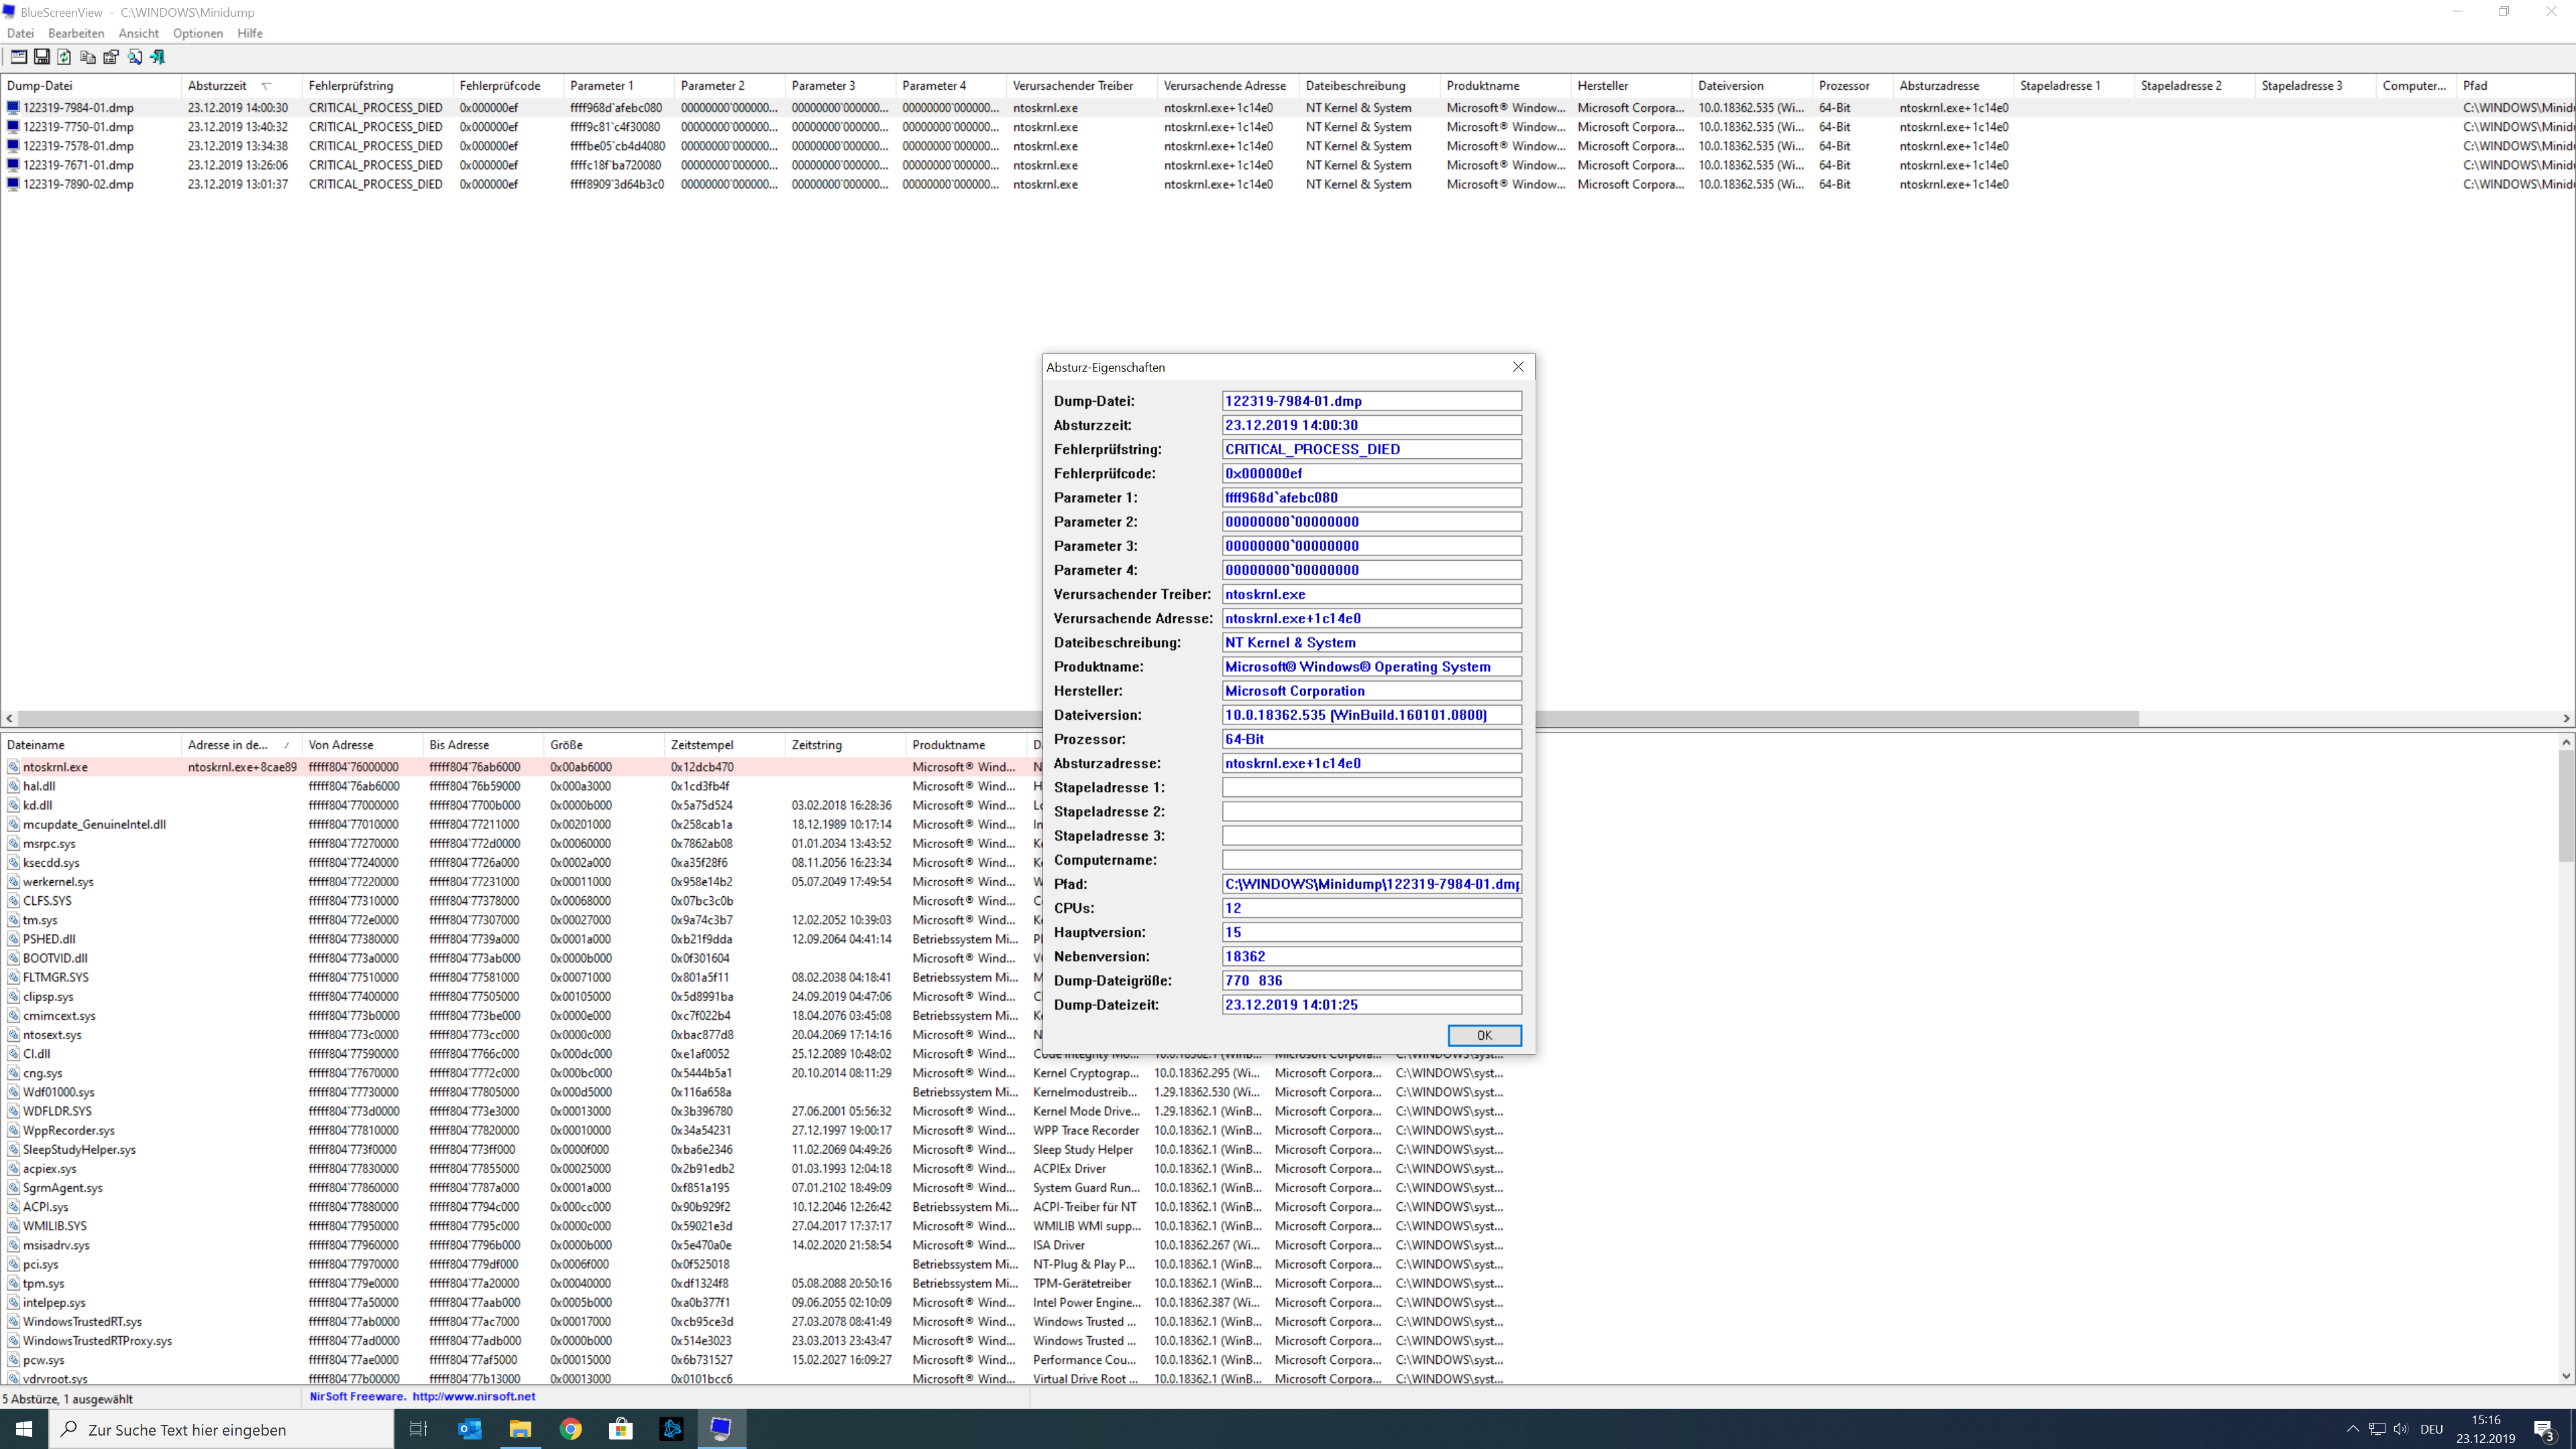Click the Save selected items floppy icon

pyautogui.click(x=42, y=57)
